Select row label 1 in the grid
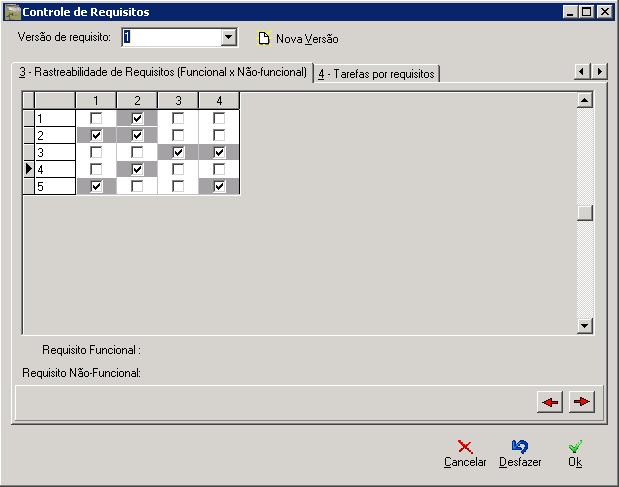This screenshot has height=487, width=619. tap(55, 118)
